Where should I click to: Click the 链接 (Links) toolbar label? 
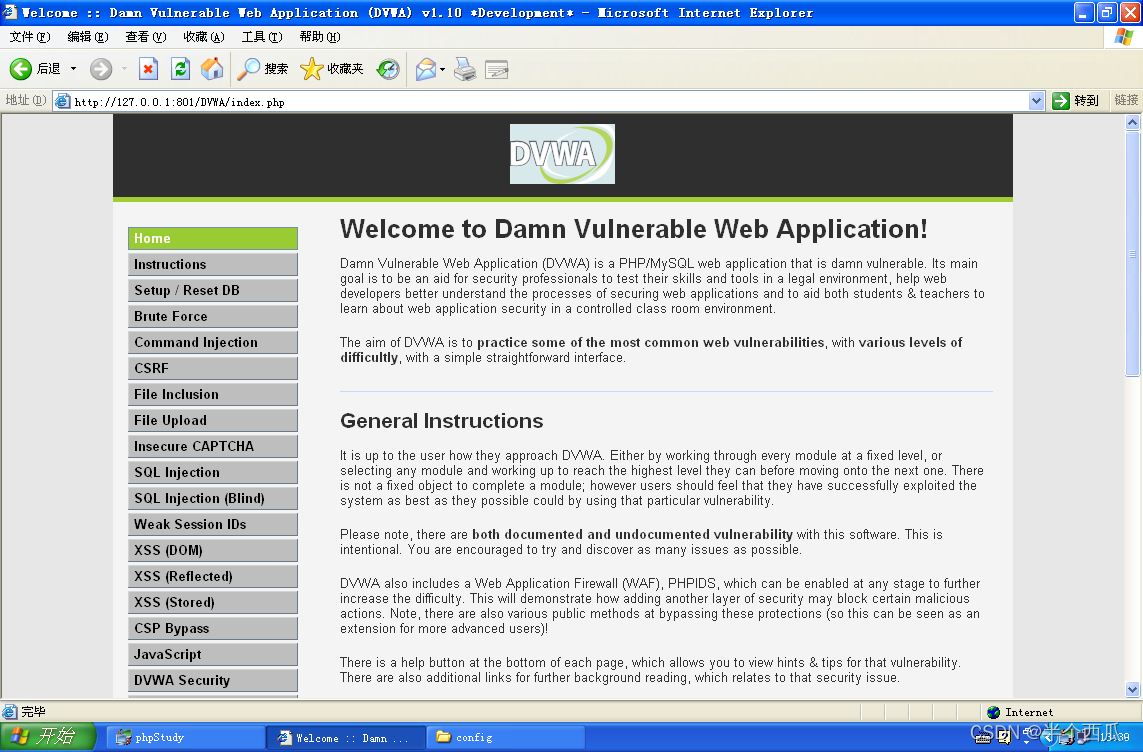pyautogui.click(x=1126, y=100)
